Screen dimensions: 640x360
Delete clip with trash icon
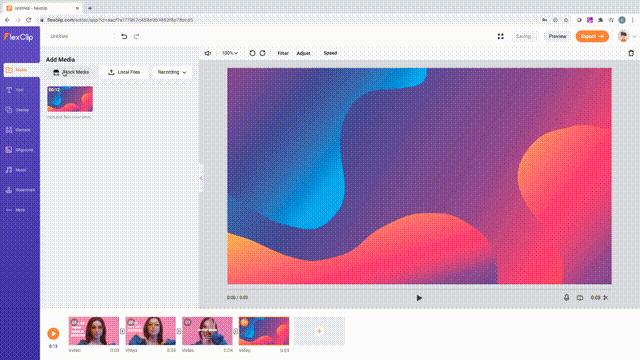[x=631, y=53]
